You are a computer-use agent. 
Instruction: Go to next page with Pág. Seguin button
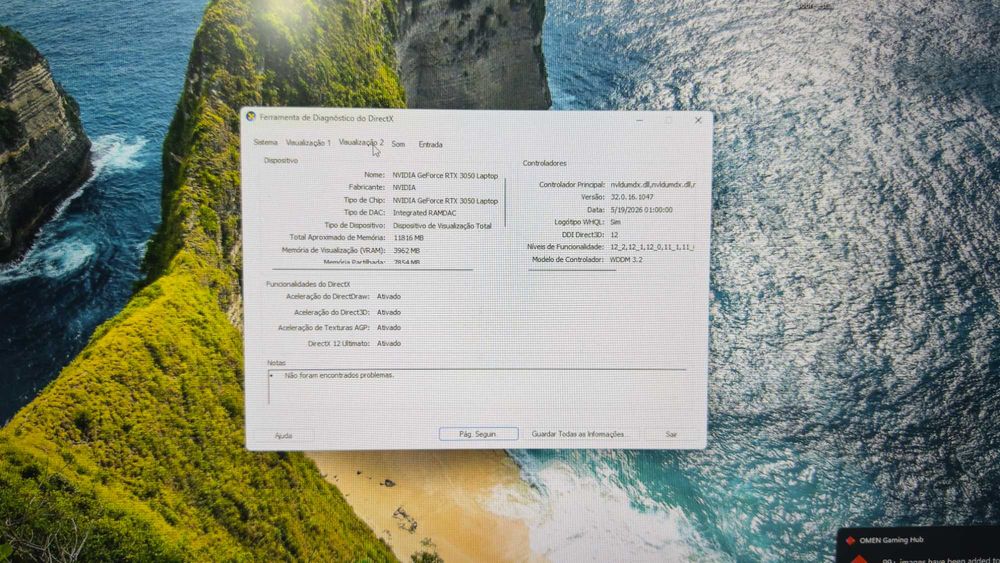[478, 434]
